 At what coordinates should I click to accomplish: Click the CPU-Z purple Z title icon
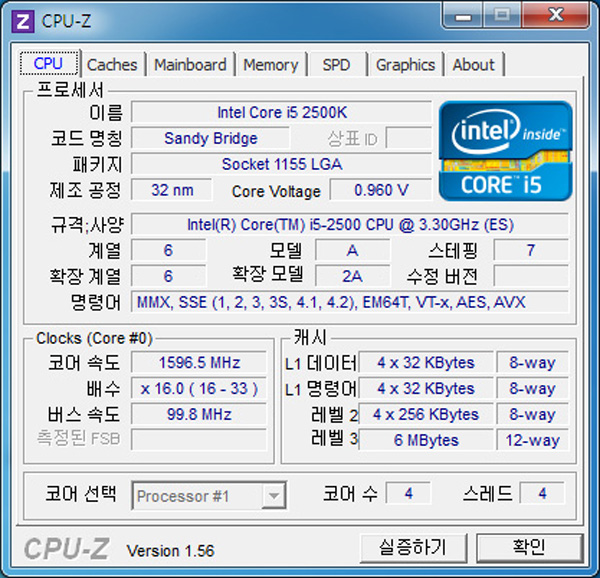23,21
